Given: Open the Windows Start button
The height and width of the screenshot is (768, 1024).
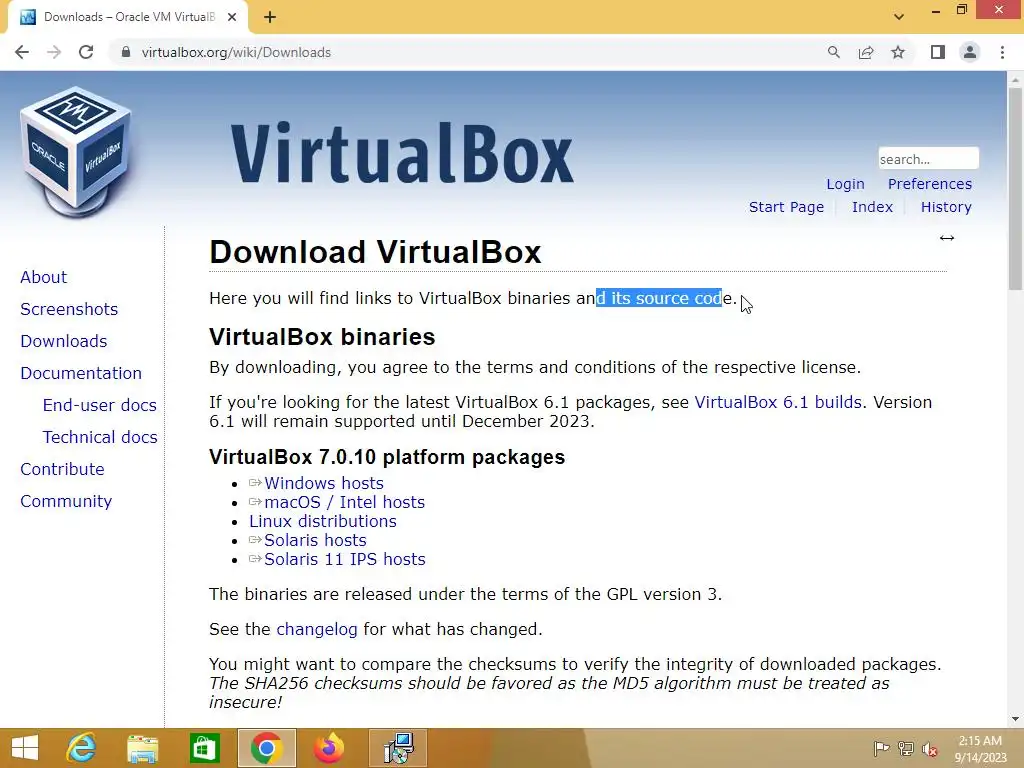Looking at the screenshot, I should [25, 748].
